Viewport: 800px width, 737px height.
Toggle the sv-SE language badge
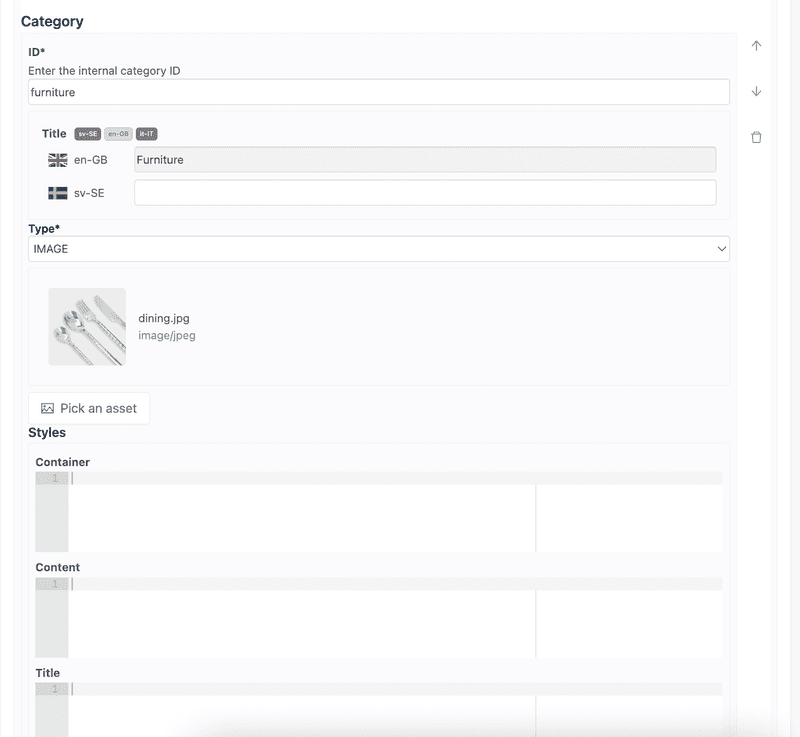88,134
